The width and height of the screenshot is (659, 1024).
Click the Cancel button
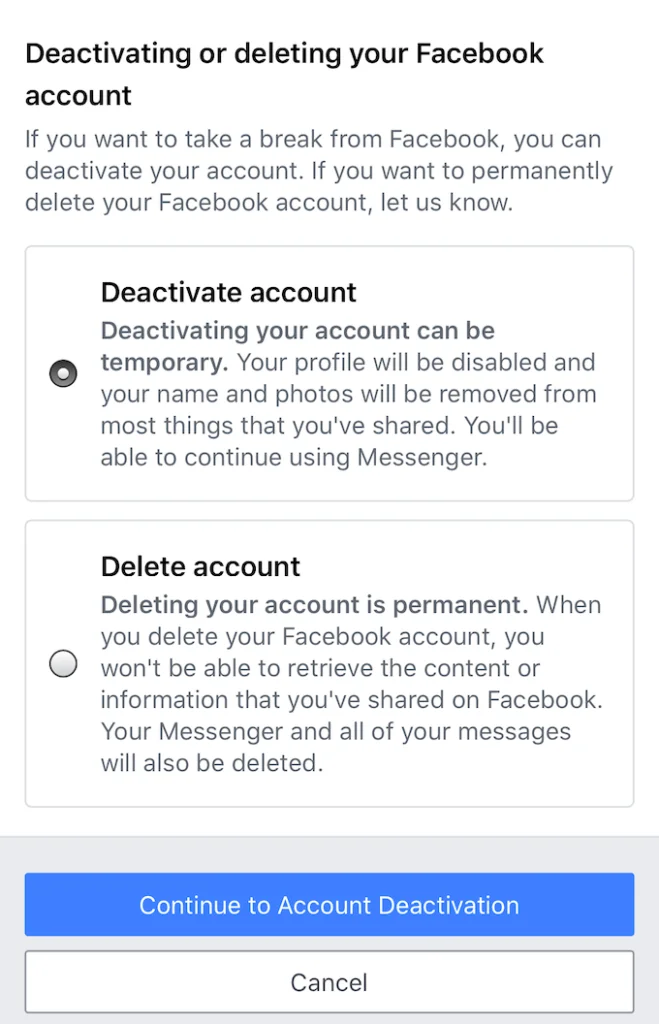tap(329, 982)
